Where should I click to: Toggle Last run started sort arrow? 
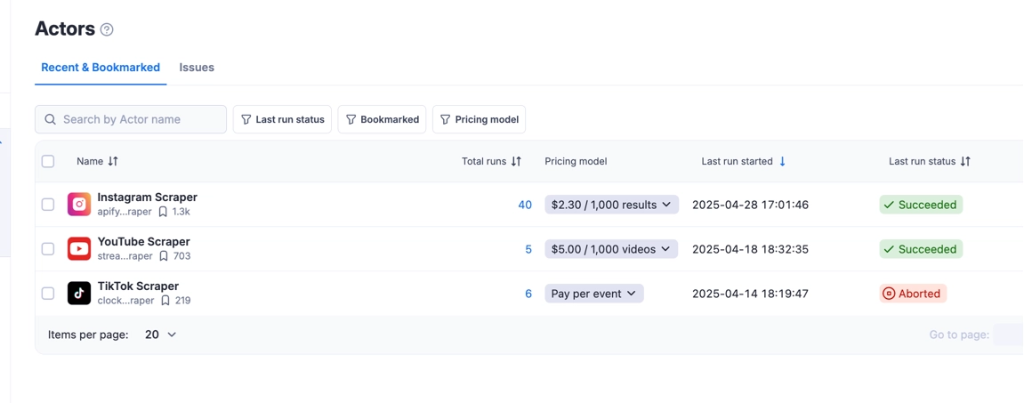pos(782,161)
